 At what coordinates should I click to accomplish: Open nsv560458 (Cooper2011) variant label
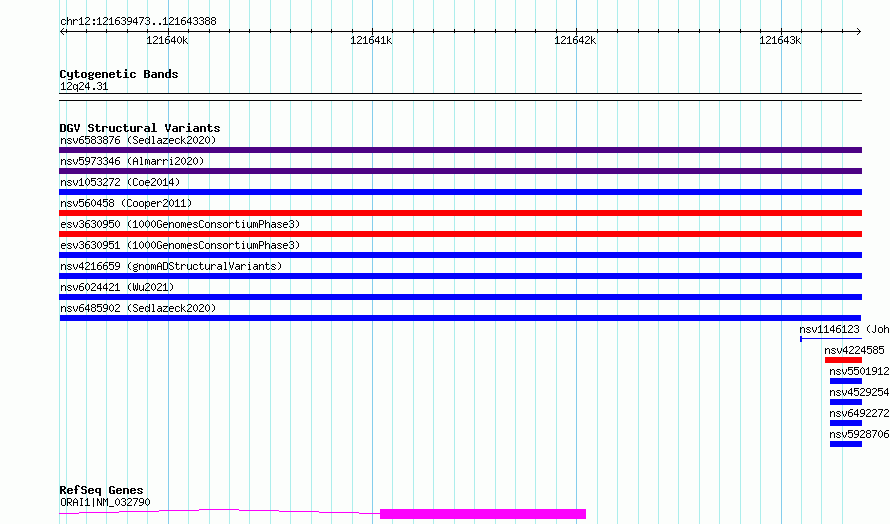[126, 203]
